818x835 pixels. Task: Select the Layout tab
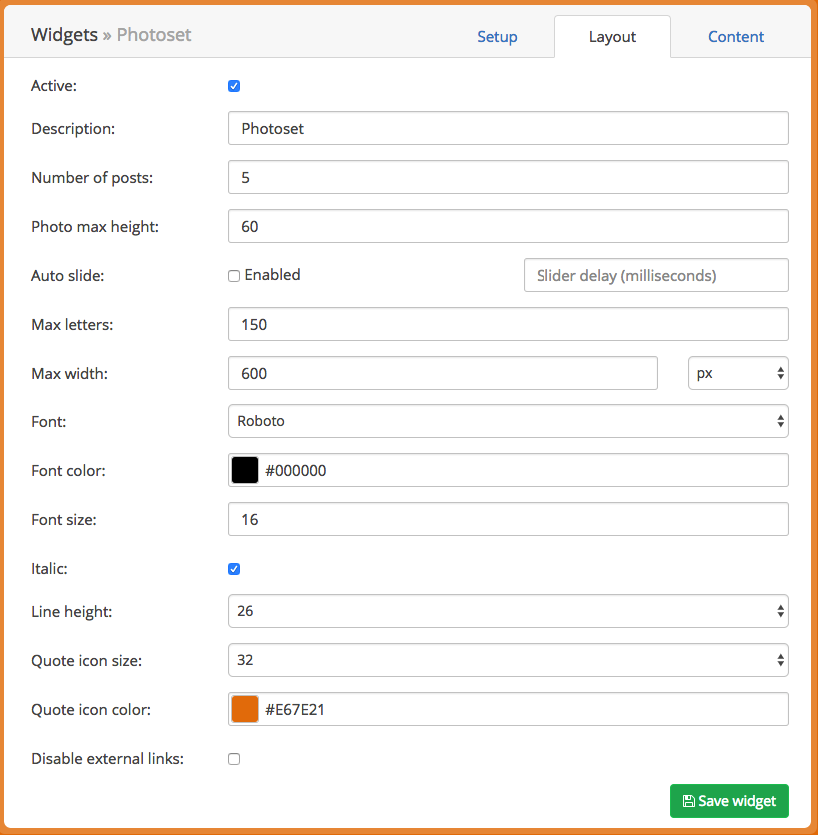612,37
